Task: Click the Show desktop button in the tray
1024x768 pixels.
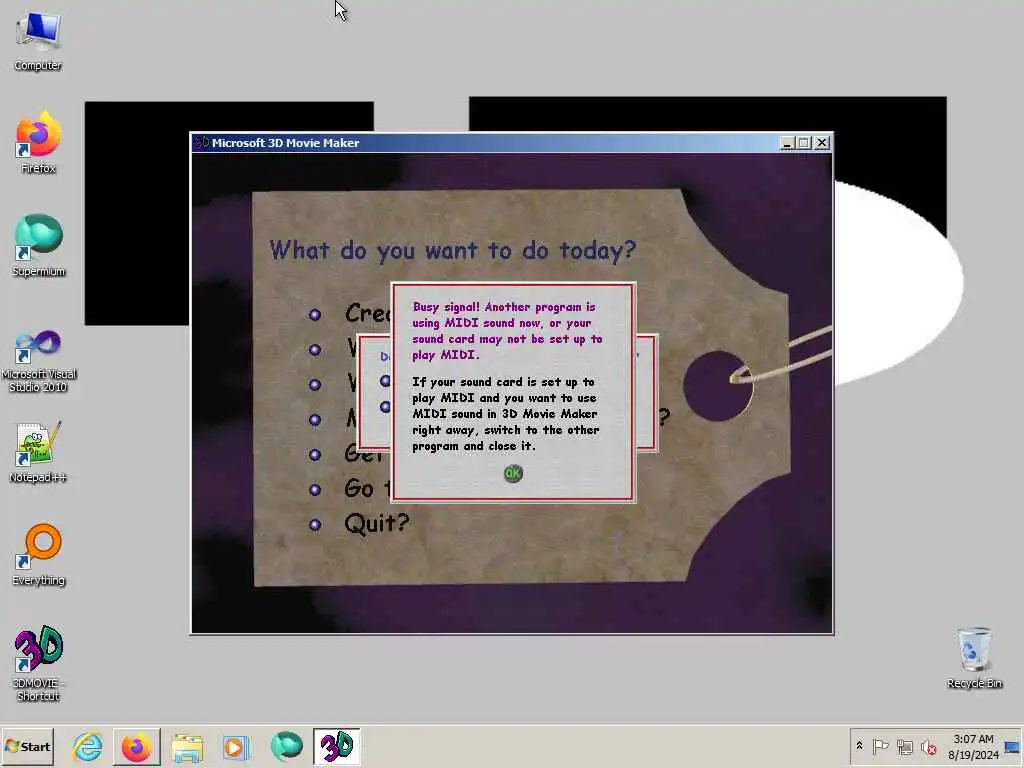Action: (x=1013, y=746)
